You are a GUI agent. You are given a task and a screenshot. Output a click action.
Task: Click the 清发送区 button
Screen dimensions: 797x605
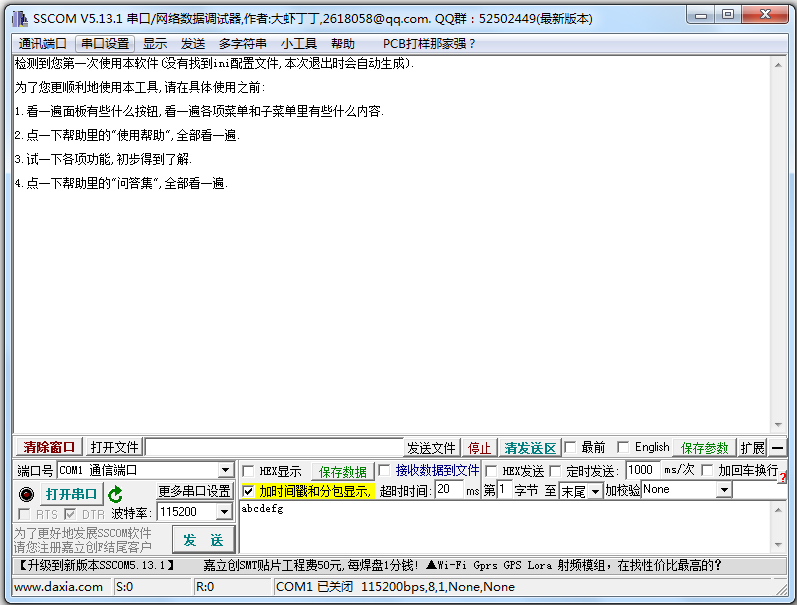click(x=530, y=448)
